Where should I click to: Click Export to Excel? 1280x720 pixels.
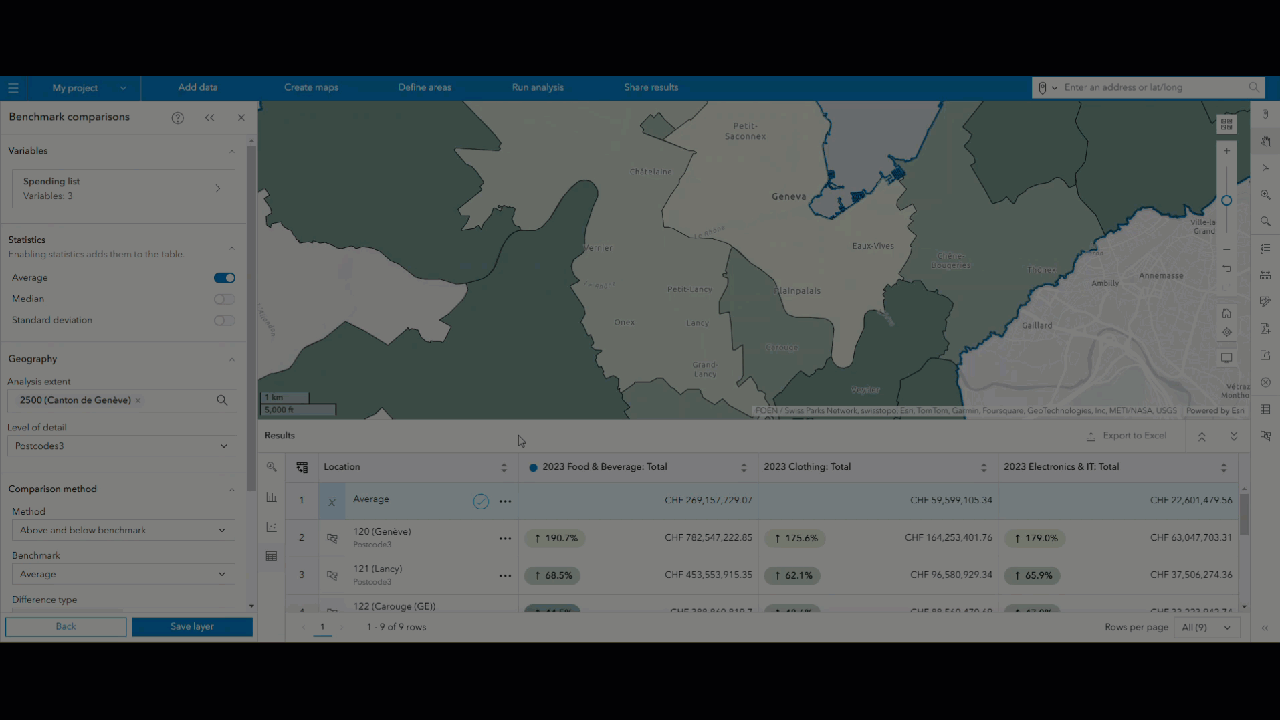(x=1130, y=435)
